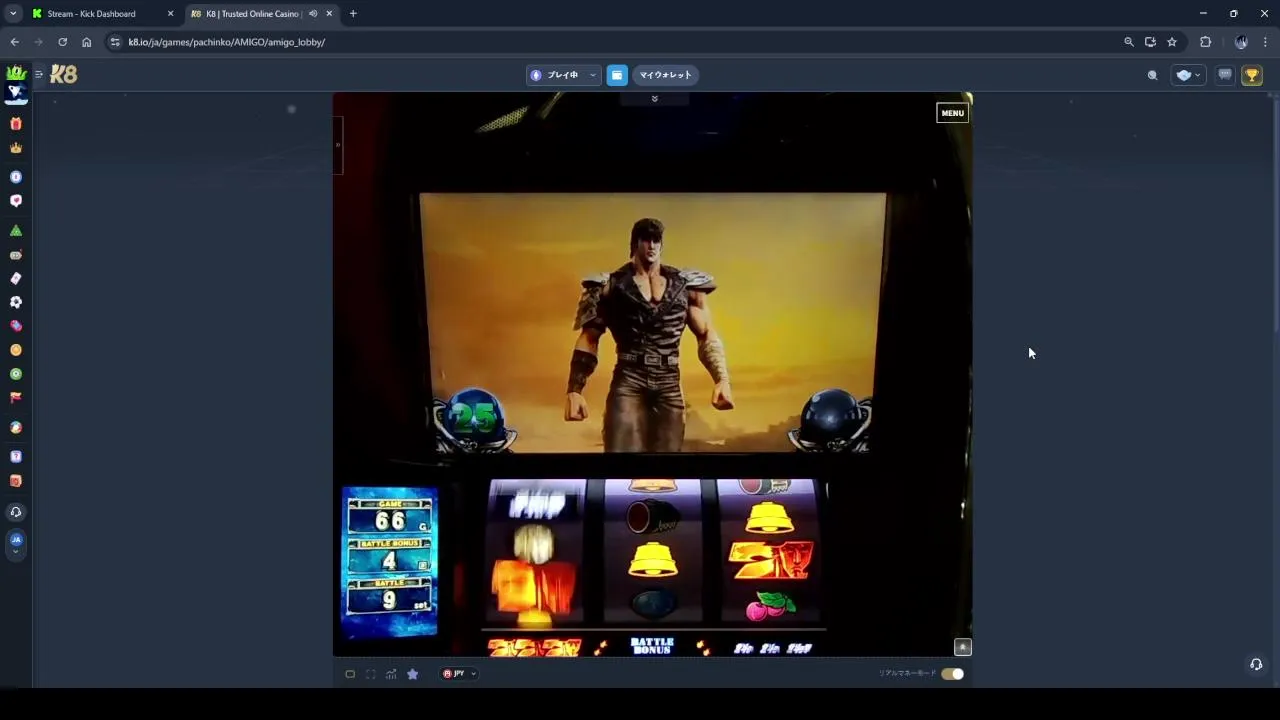The height and width of the screenshot is (720, 1280).
Task: Click the small icon at game's bottom-right corner
Action: [x=963, y=647]
